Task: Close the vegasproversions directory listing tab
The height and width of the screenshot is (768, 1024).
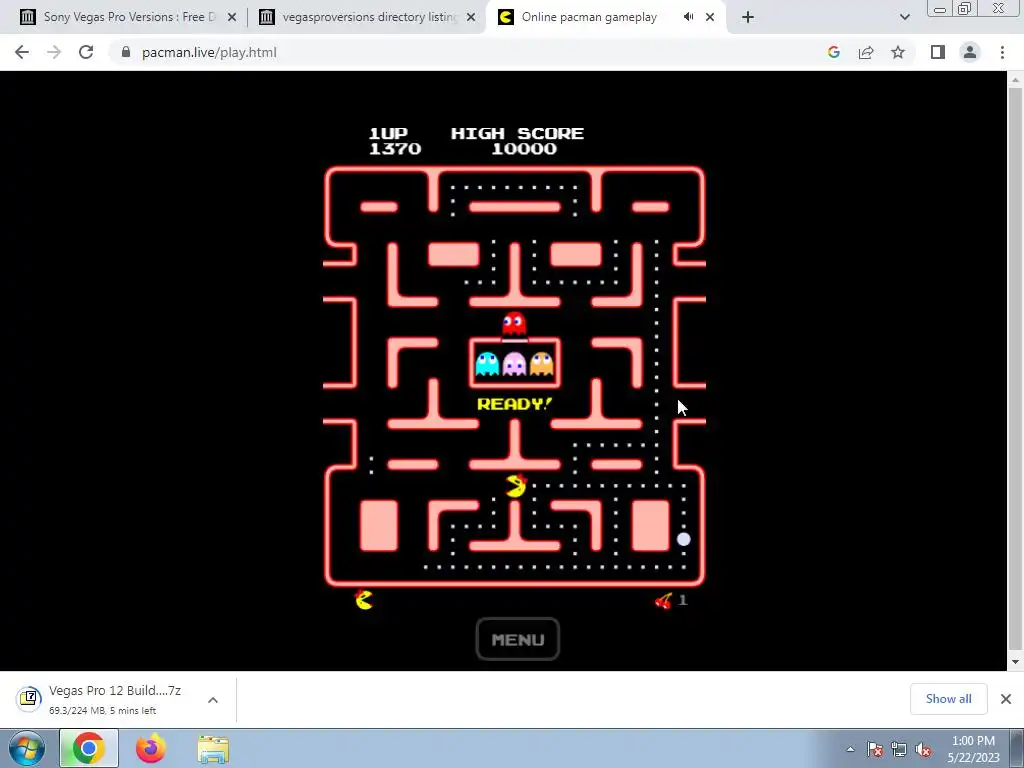Action: 471,17
